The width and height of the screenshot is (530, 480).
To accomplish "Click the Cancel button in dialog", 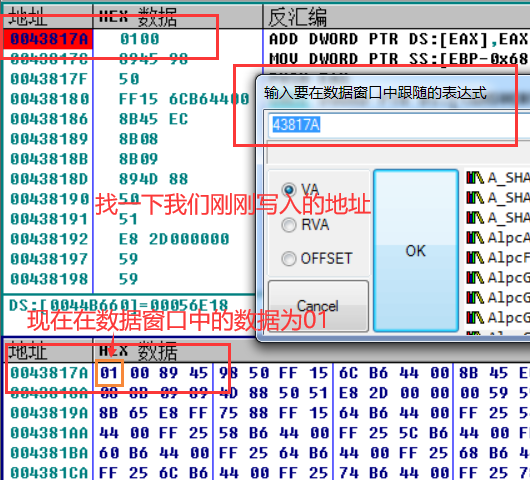I will (x=318, y=306).
